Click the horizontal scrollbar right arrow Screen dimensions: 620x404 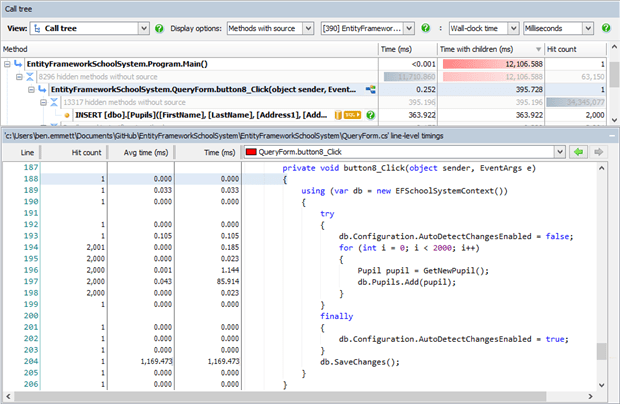[590, 396]
